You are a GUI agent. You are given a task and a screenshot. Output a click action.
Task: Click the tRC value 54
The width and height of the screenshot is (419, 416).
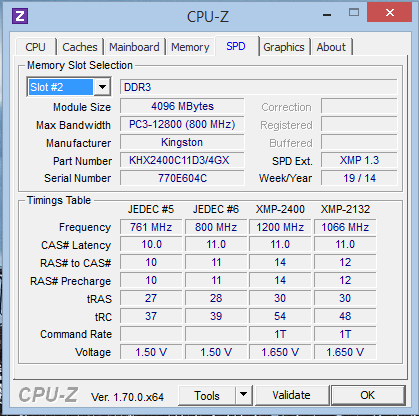pos(280,316)
